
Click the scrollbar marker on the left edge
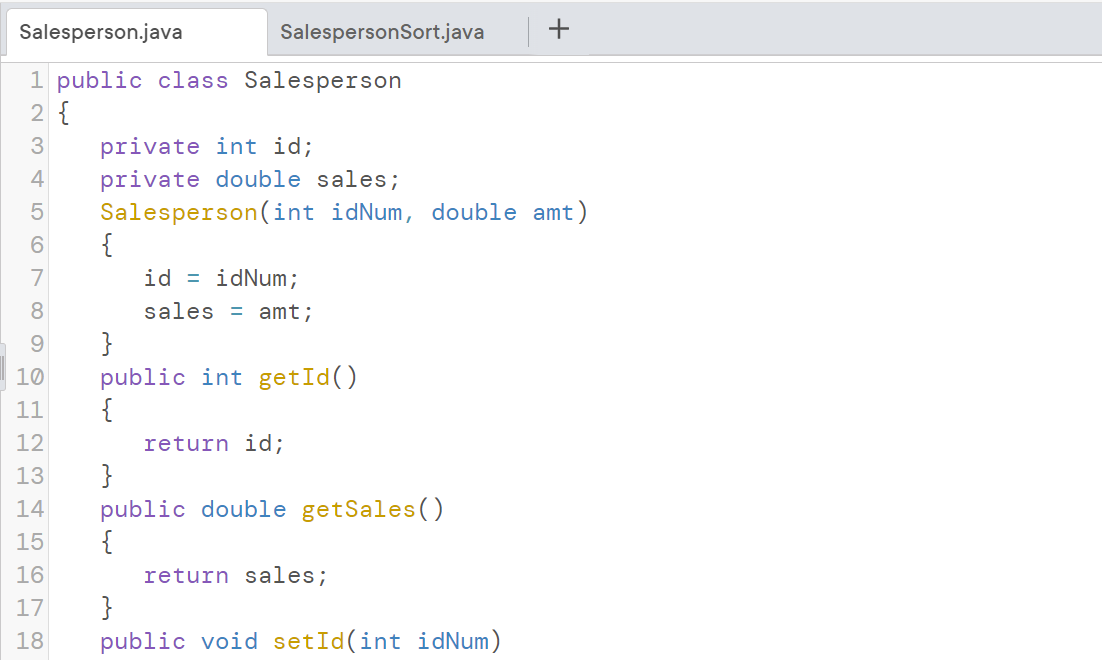click(4, 366)
